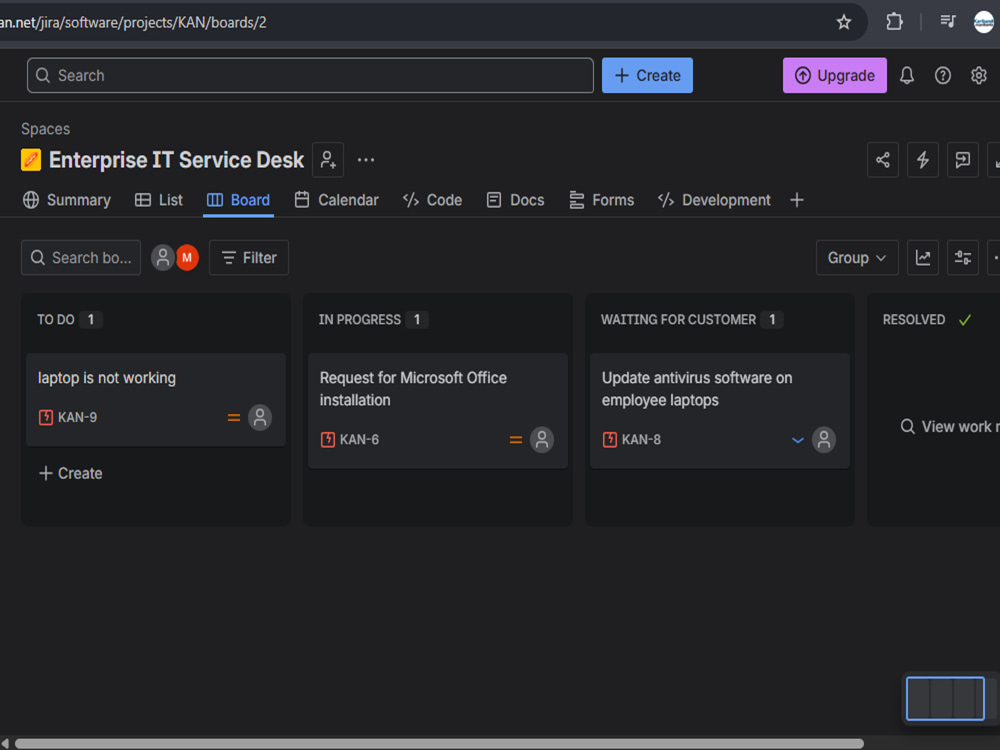Viewport: 1000px width, 750px height.
Task: Open the project more actions ellipsis
Action: 365,159
